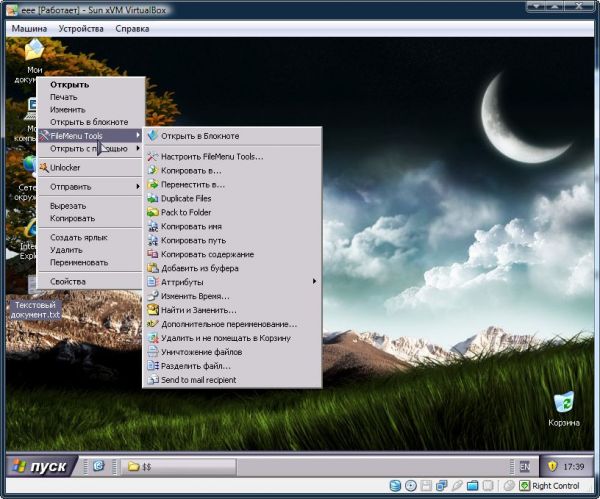The width and height of the screenshot is (600, 499).
Task: Click the Корзина recycle bin desktop icon
Action: tap(564, 405)
